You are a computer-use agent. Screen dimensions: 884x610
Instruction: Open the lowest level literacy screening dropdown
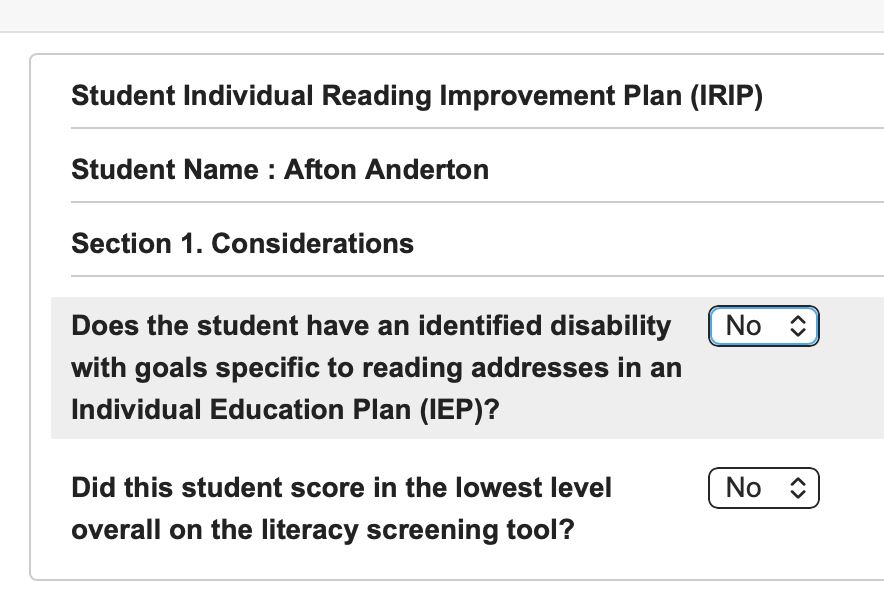click(763, 488)
